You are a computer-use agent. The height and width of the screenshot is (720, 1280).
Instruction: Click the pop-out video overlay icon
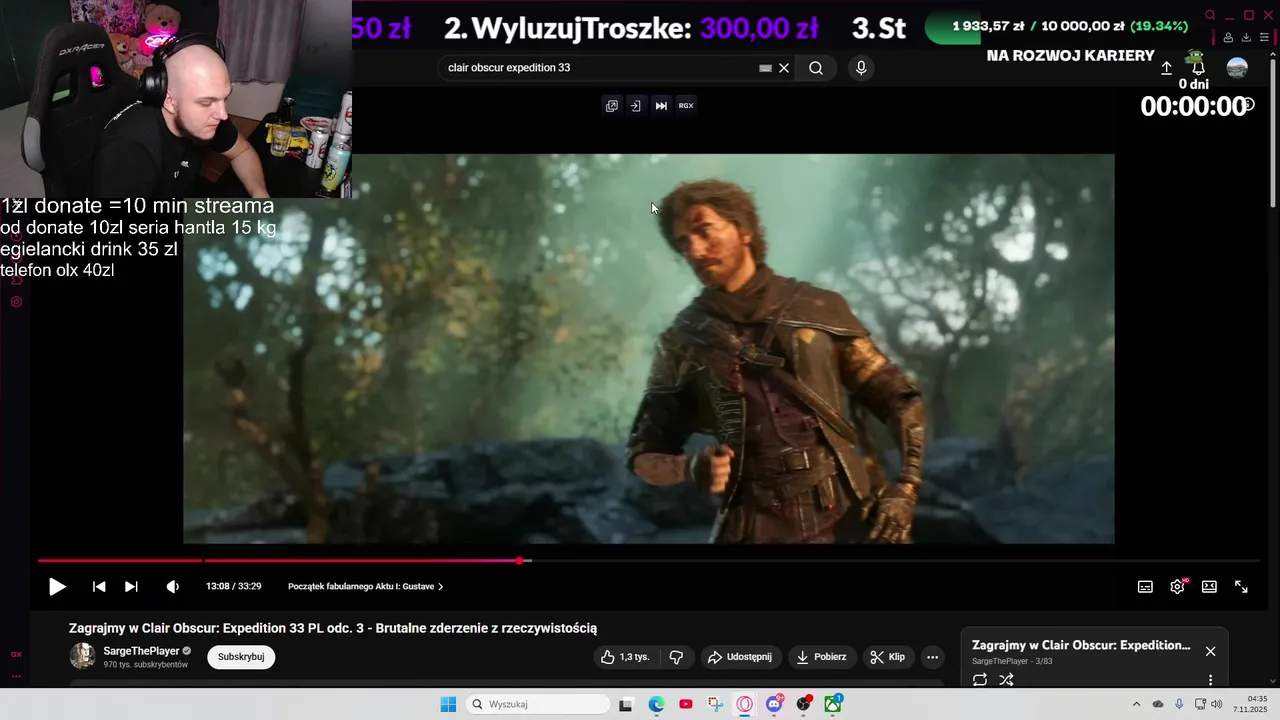coord(612,105)
